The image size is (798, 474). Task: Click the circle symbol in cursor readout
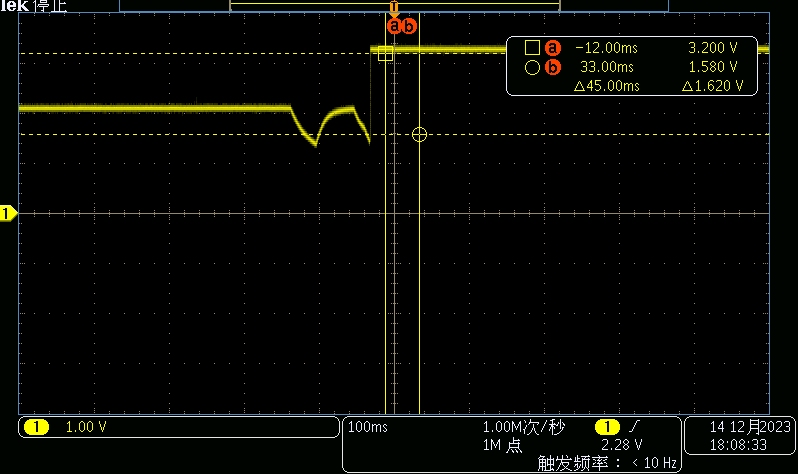tap(532, 67)
